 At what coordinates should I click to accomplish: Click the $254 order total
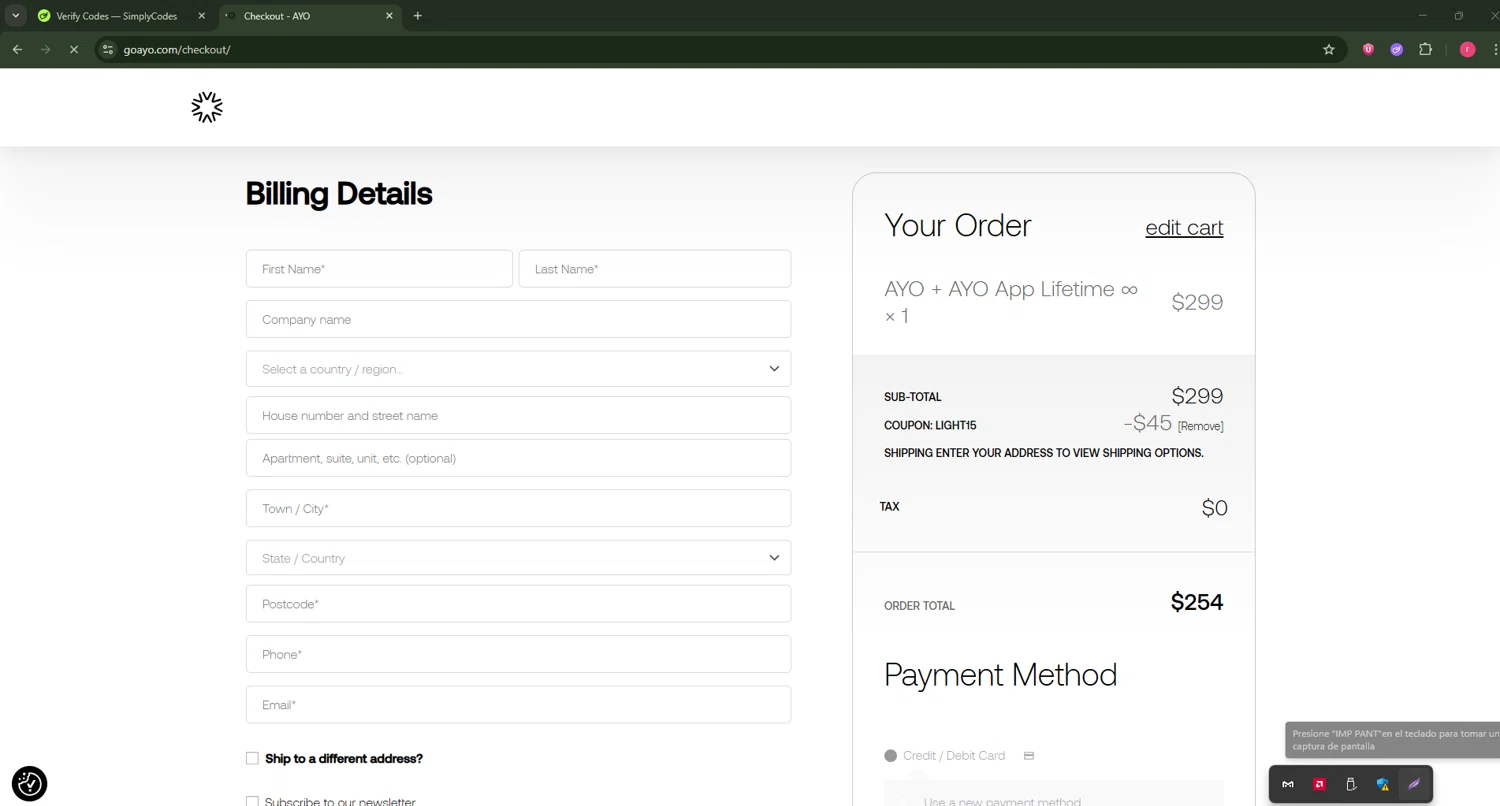coord(1197,602)
